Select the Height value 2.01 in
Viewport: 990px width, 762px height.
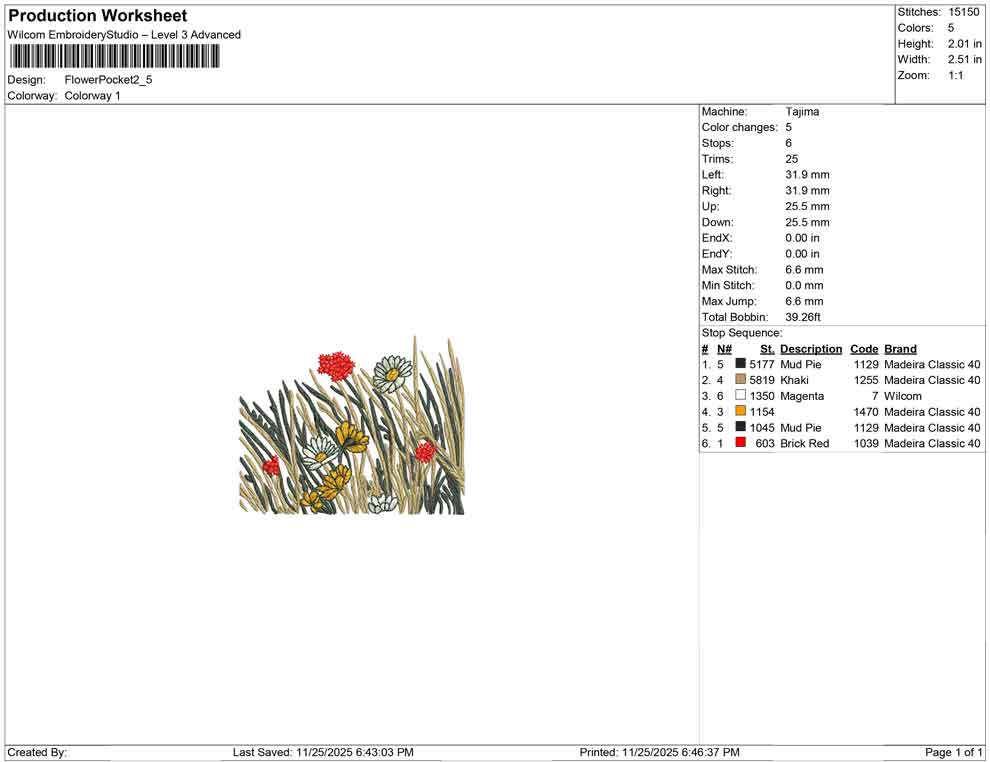tap(964, 44)
